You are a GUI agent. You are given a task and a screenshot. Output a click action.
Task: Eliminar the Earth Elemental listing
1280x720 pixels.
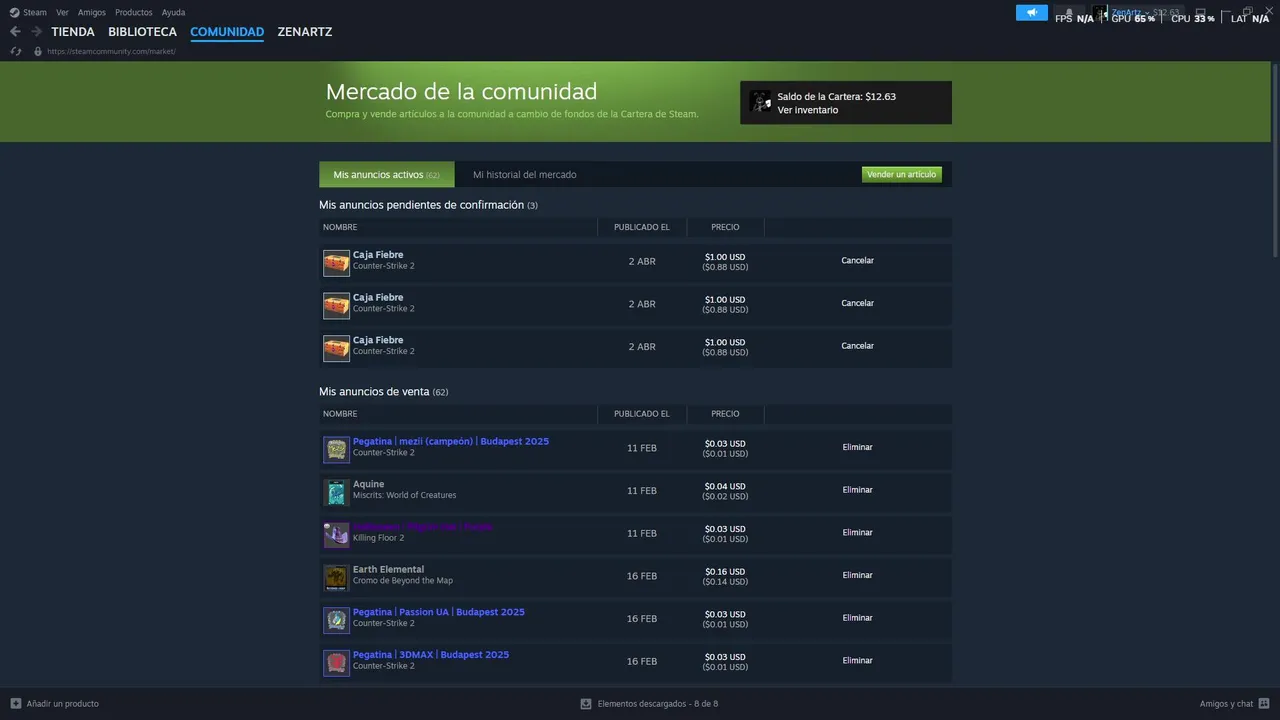click(857, 575)
